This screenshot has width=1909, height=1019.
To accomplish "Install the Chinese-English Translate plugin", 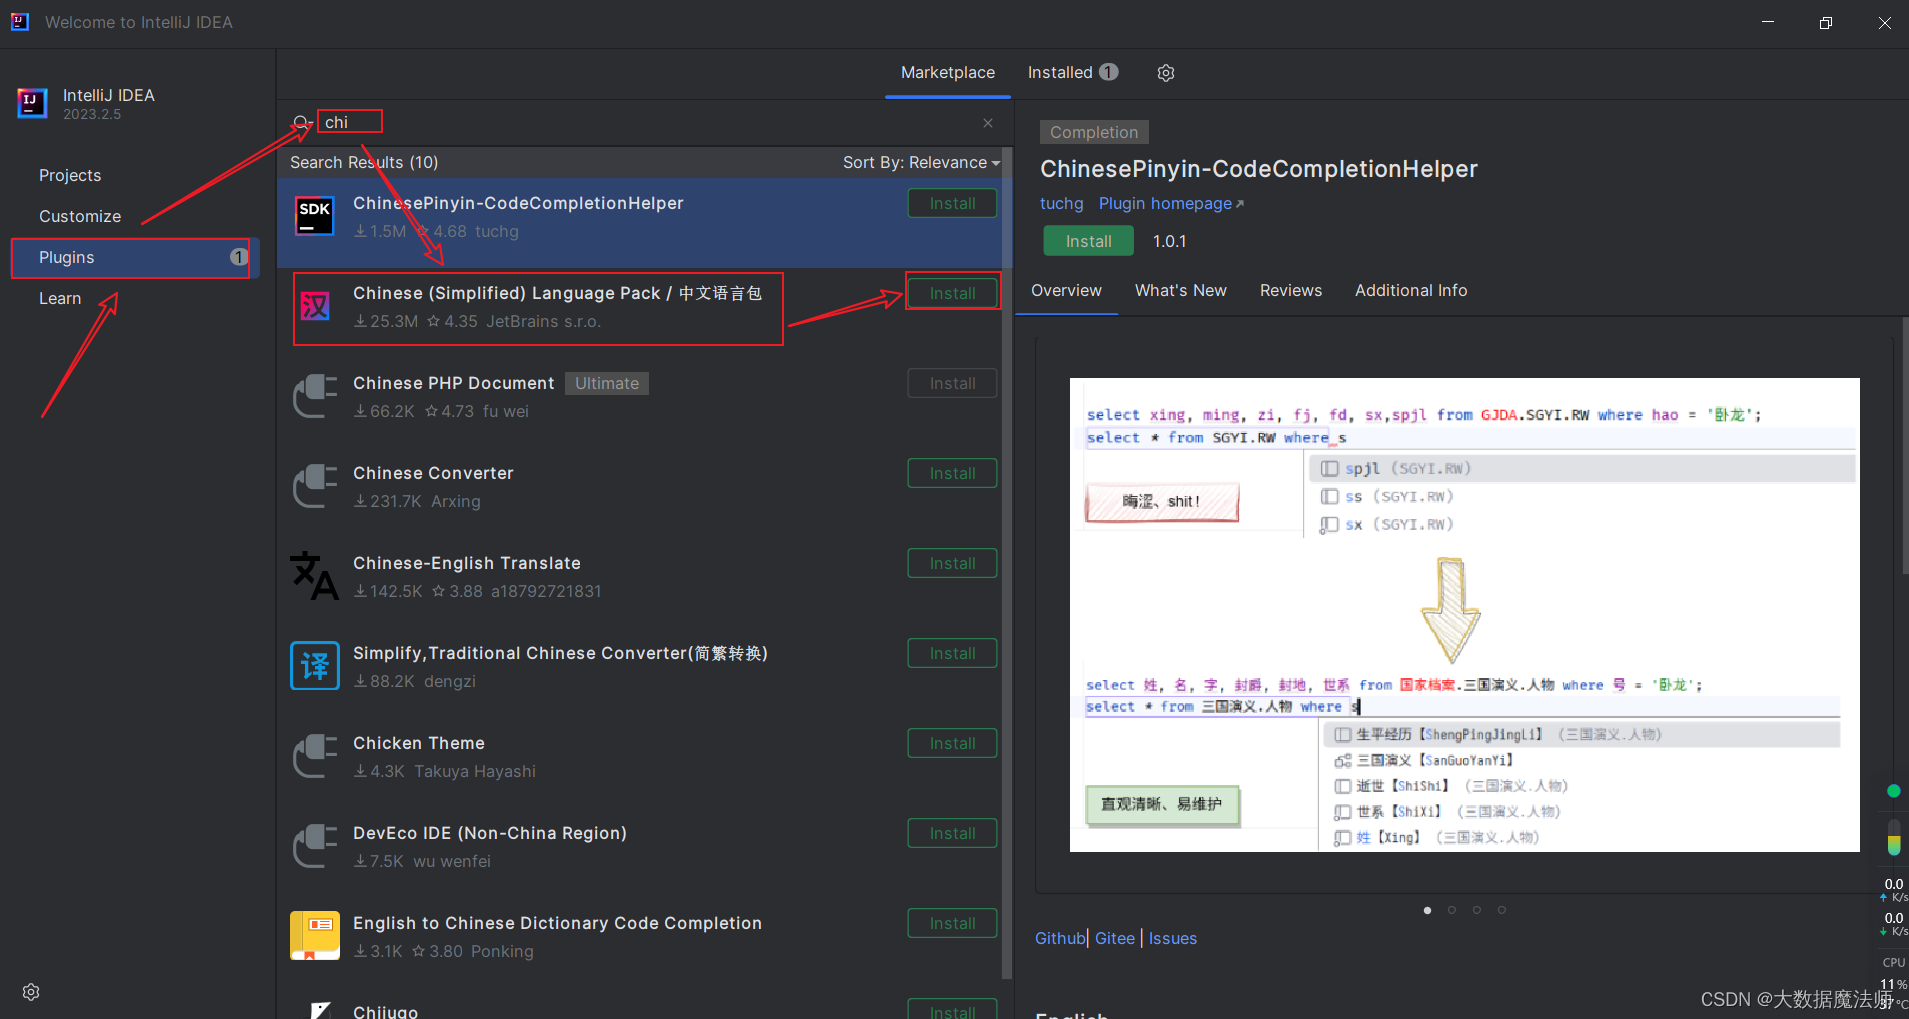I will (952, 563).
